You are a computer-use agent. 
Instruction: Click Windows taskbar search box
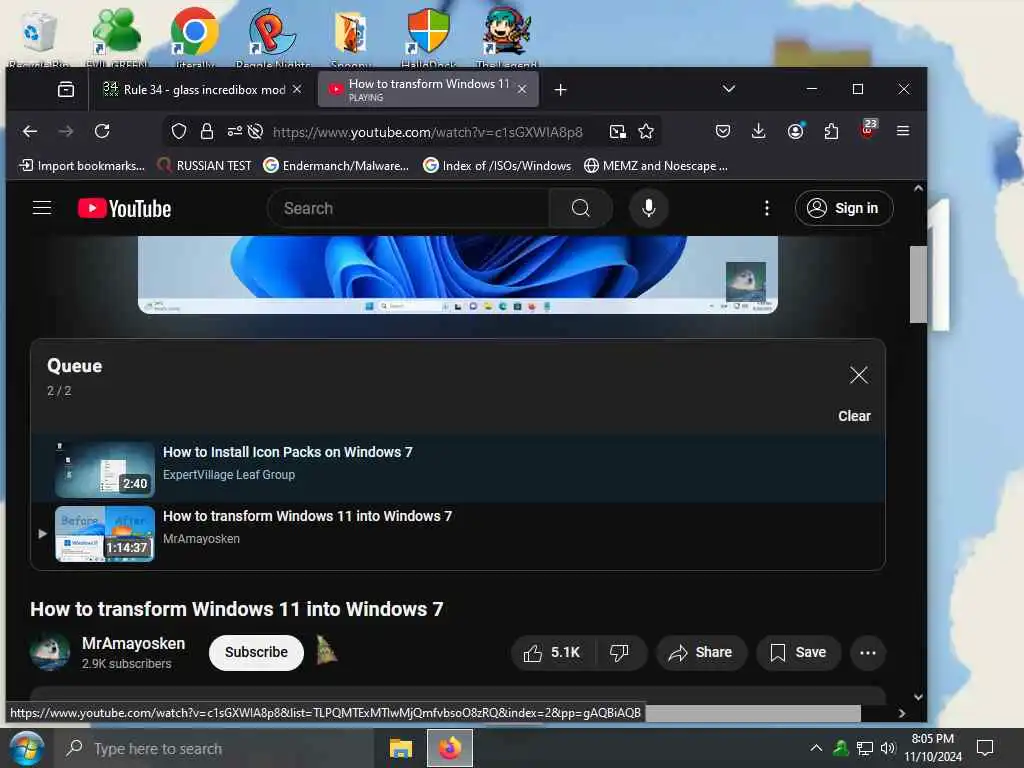pyautogui.click(x=216, y=748)
